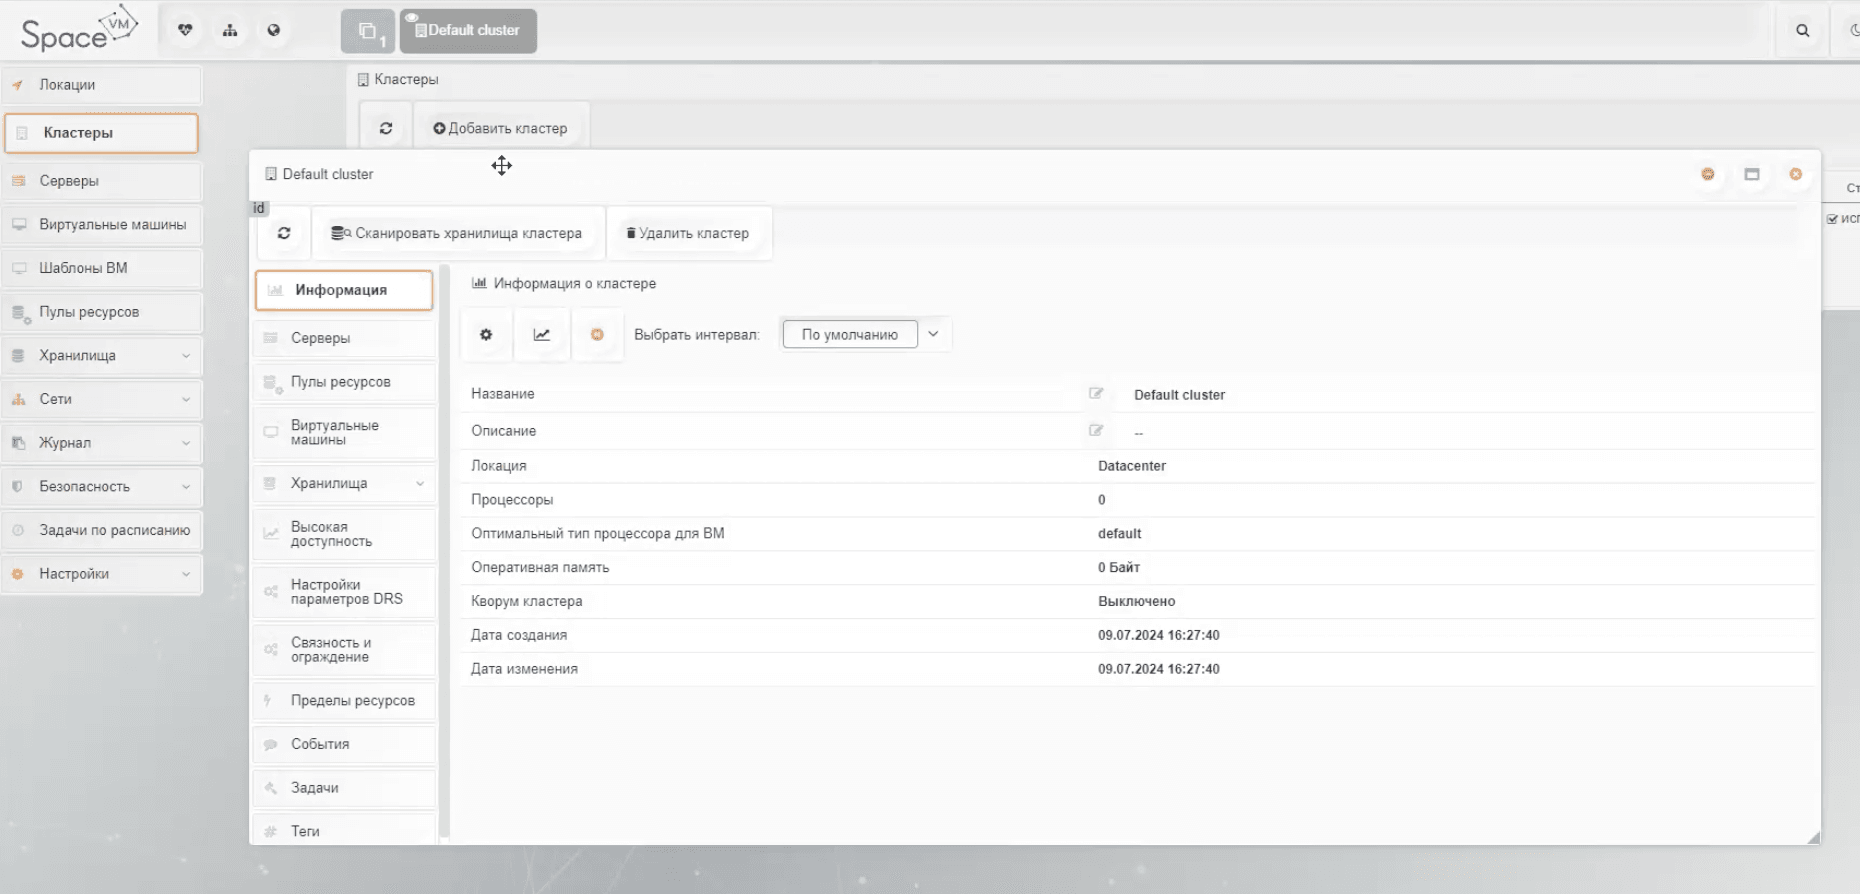Viewport: 1860px width, 894px height.
Task: Click the gear settings icon in cluster info
Action: (x=486, y=335)
